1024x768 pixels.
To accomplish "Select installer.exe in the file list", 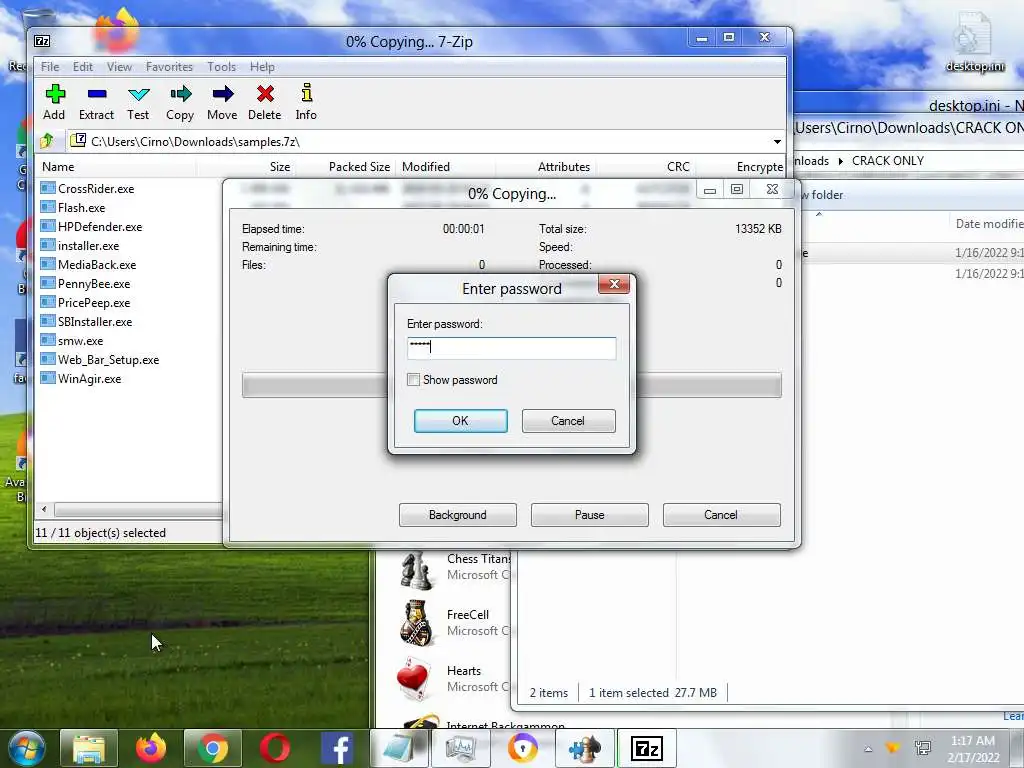I will 88,246.
